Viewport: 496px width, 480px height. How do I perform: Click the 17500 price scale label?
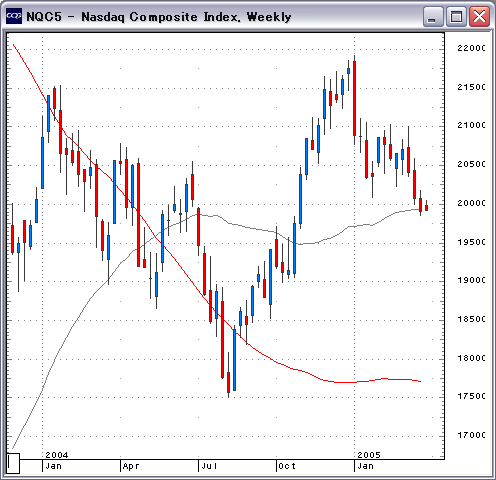coord(471,397)
